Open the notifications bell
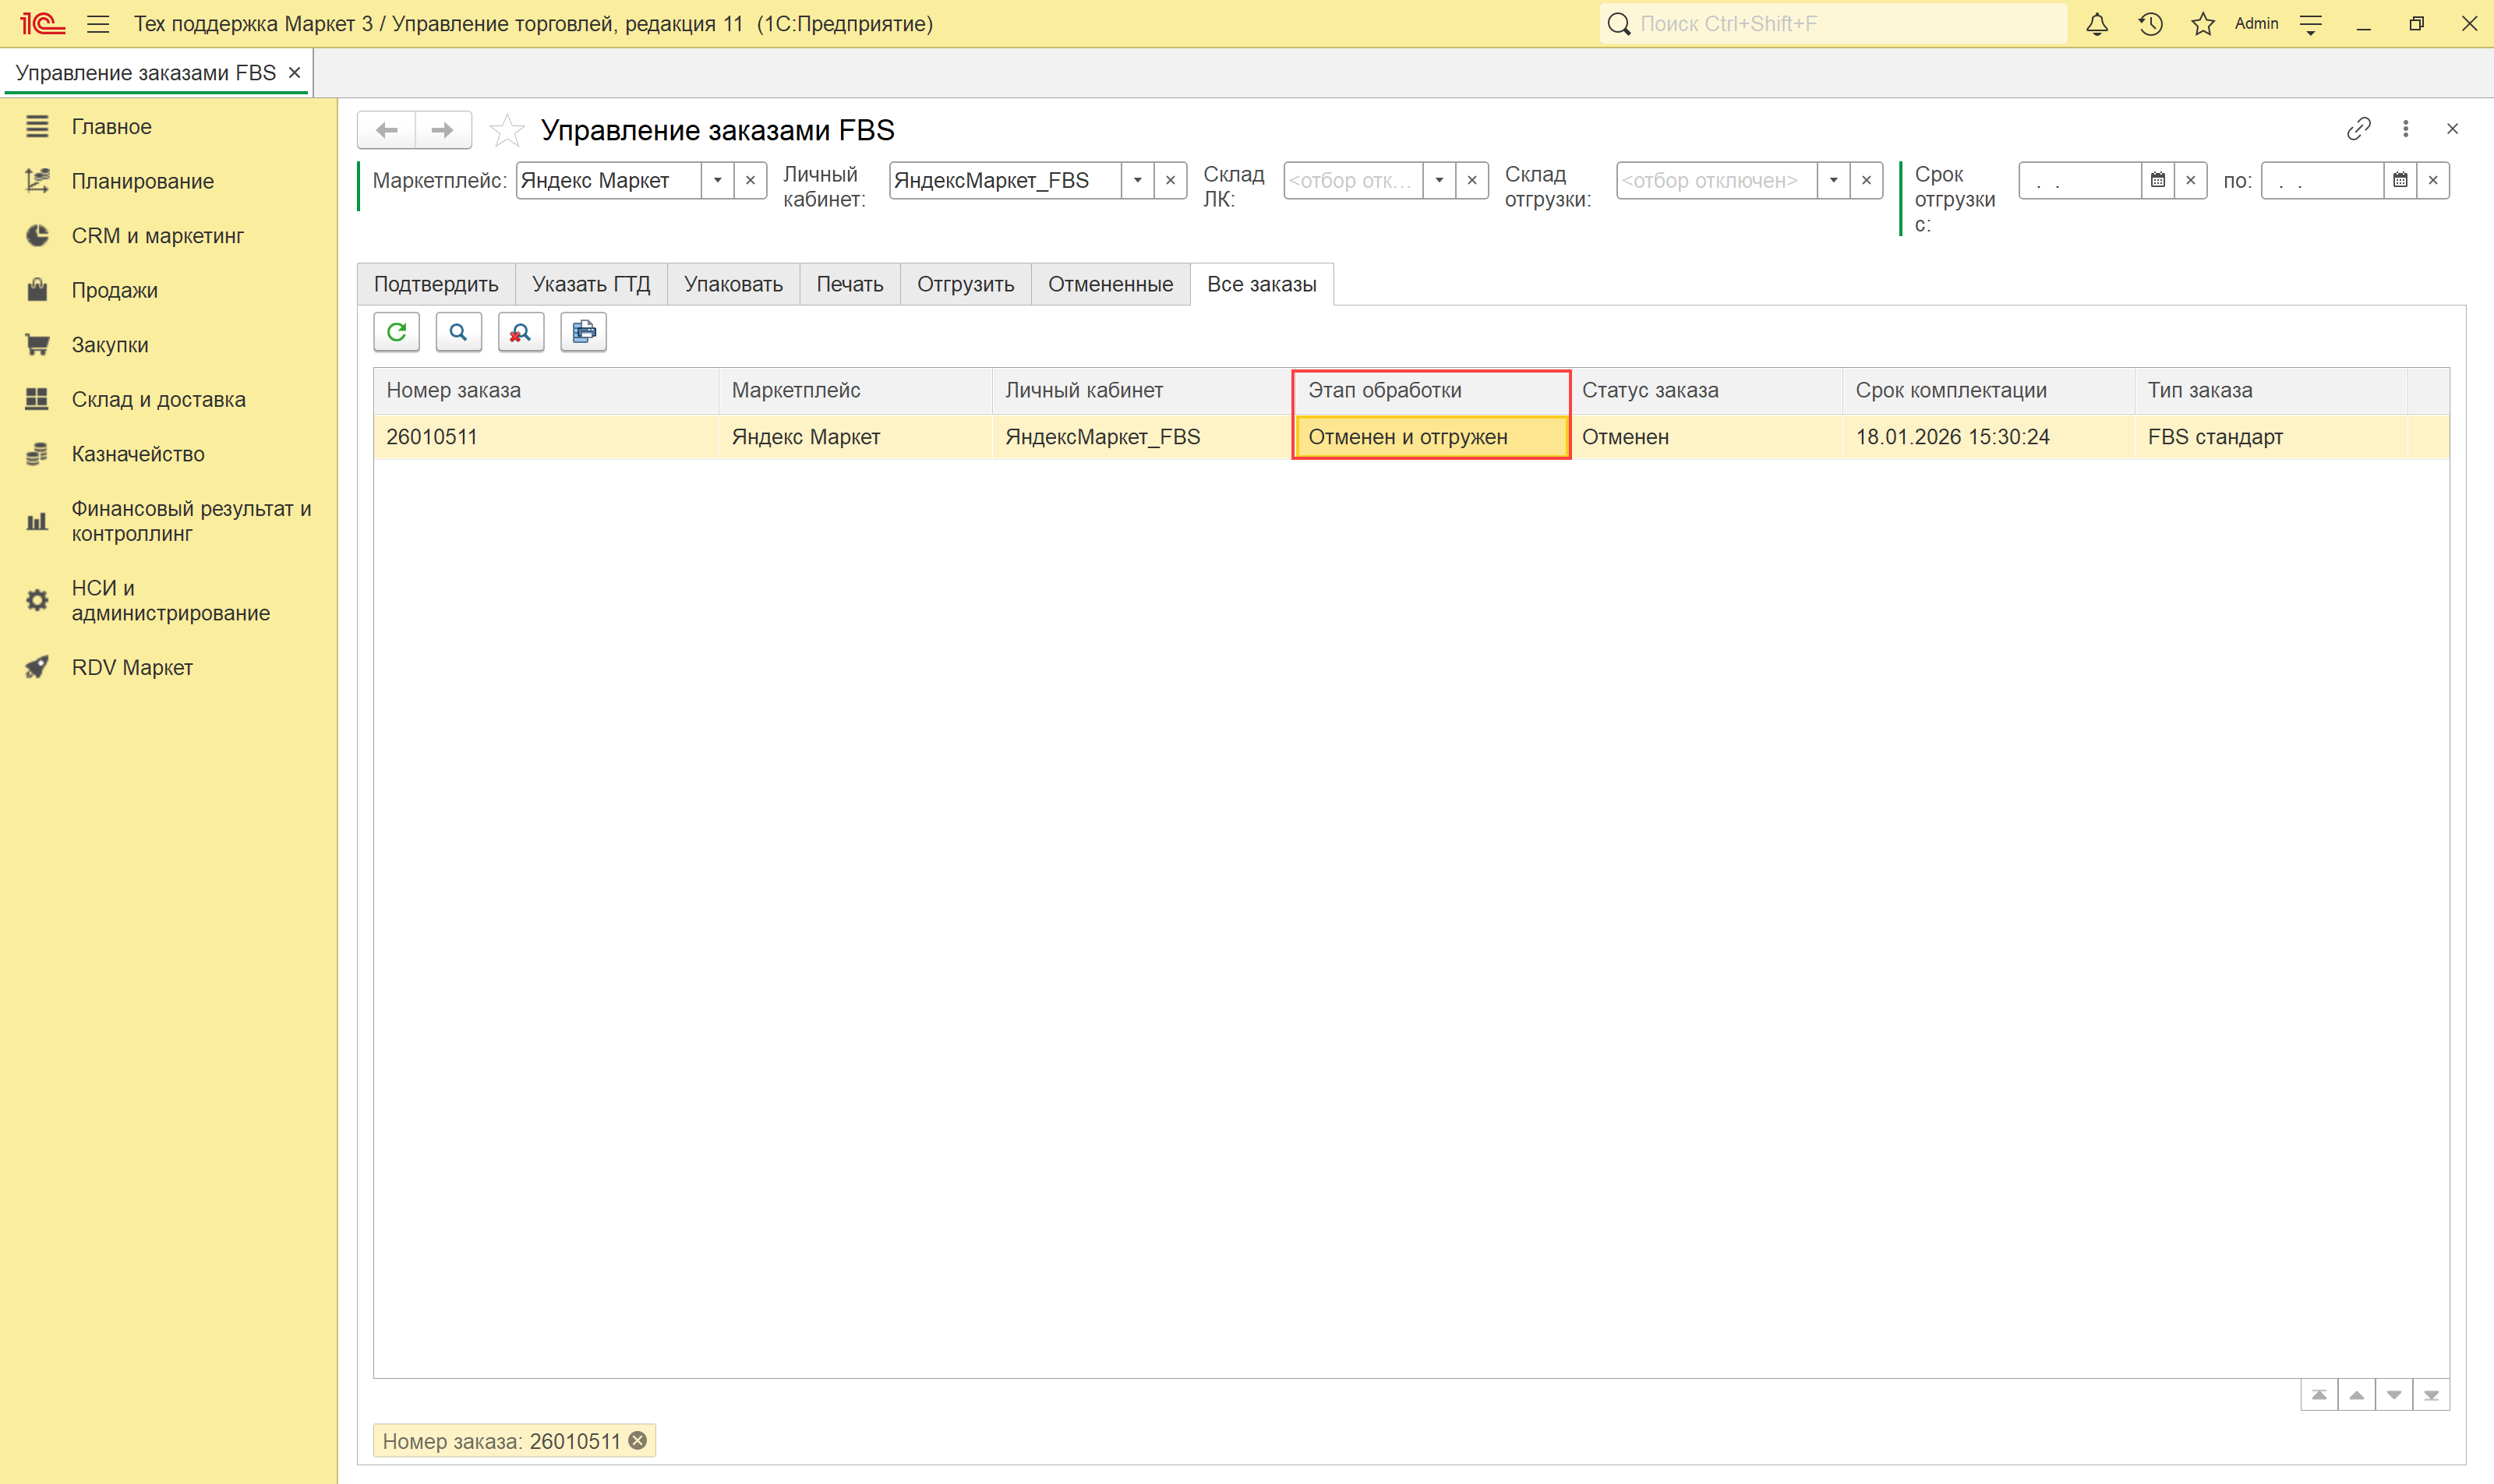Image resolution: width=2494 pixels, height=1484 pixels. [2097, 24]
